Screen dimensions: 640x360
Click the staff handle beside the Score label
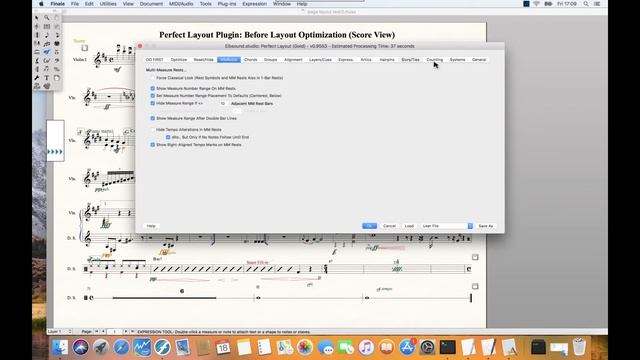(84, 48)
